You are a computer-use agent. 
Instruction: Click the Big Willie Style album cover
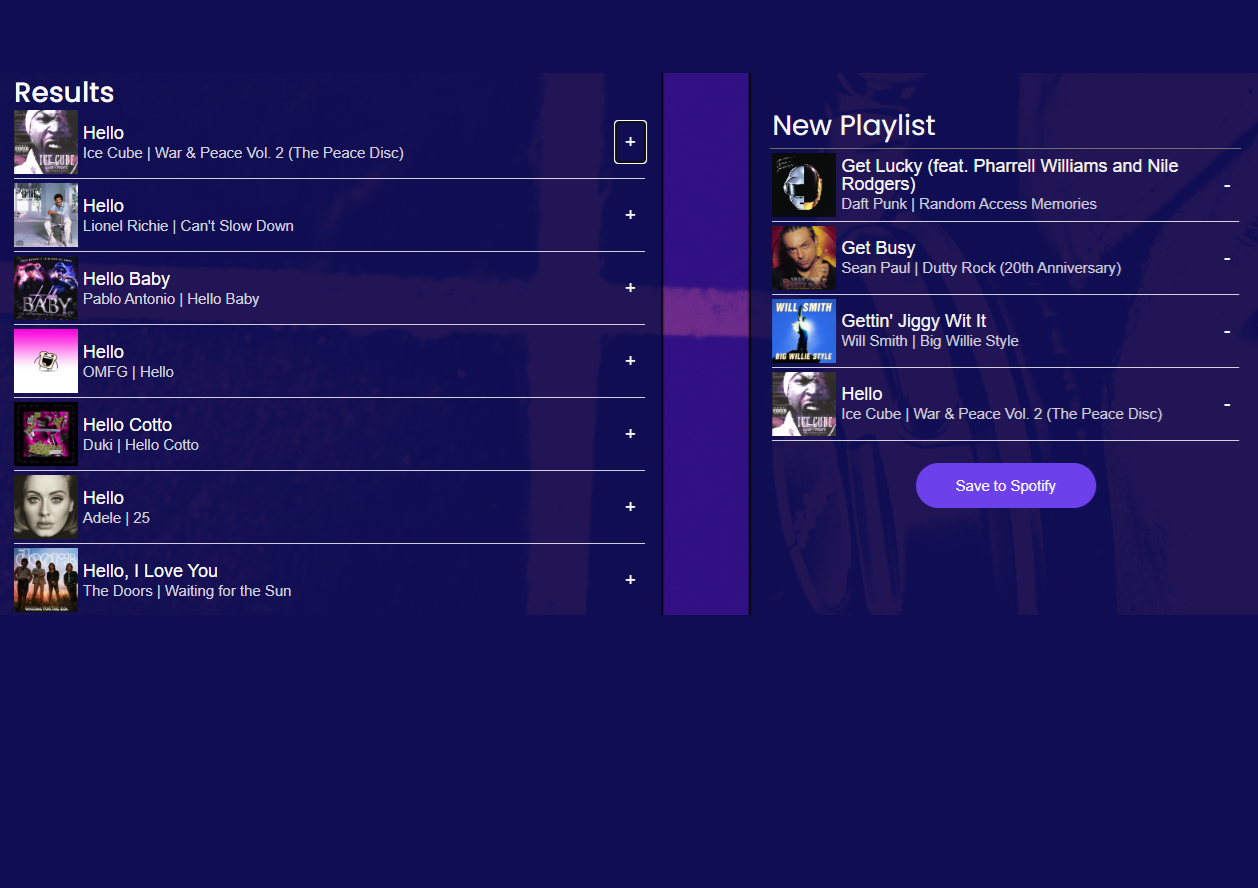[803, 330]
